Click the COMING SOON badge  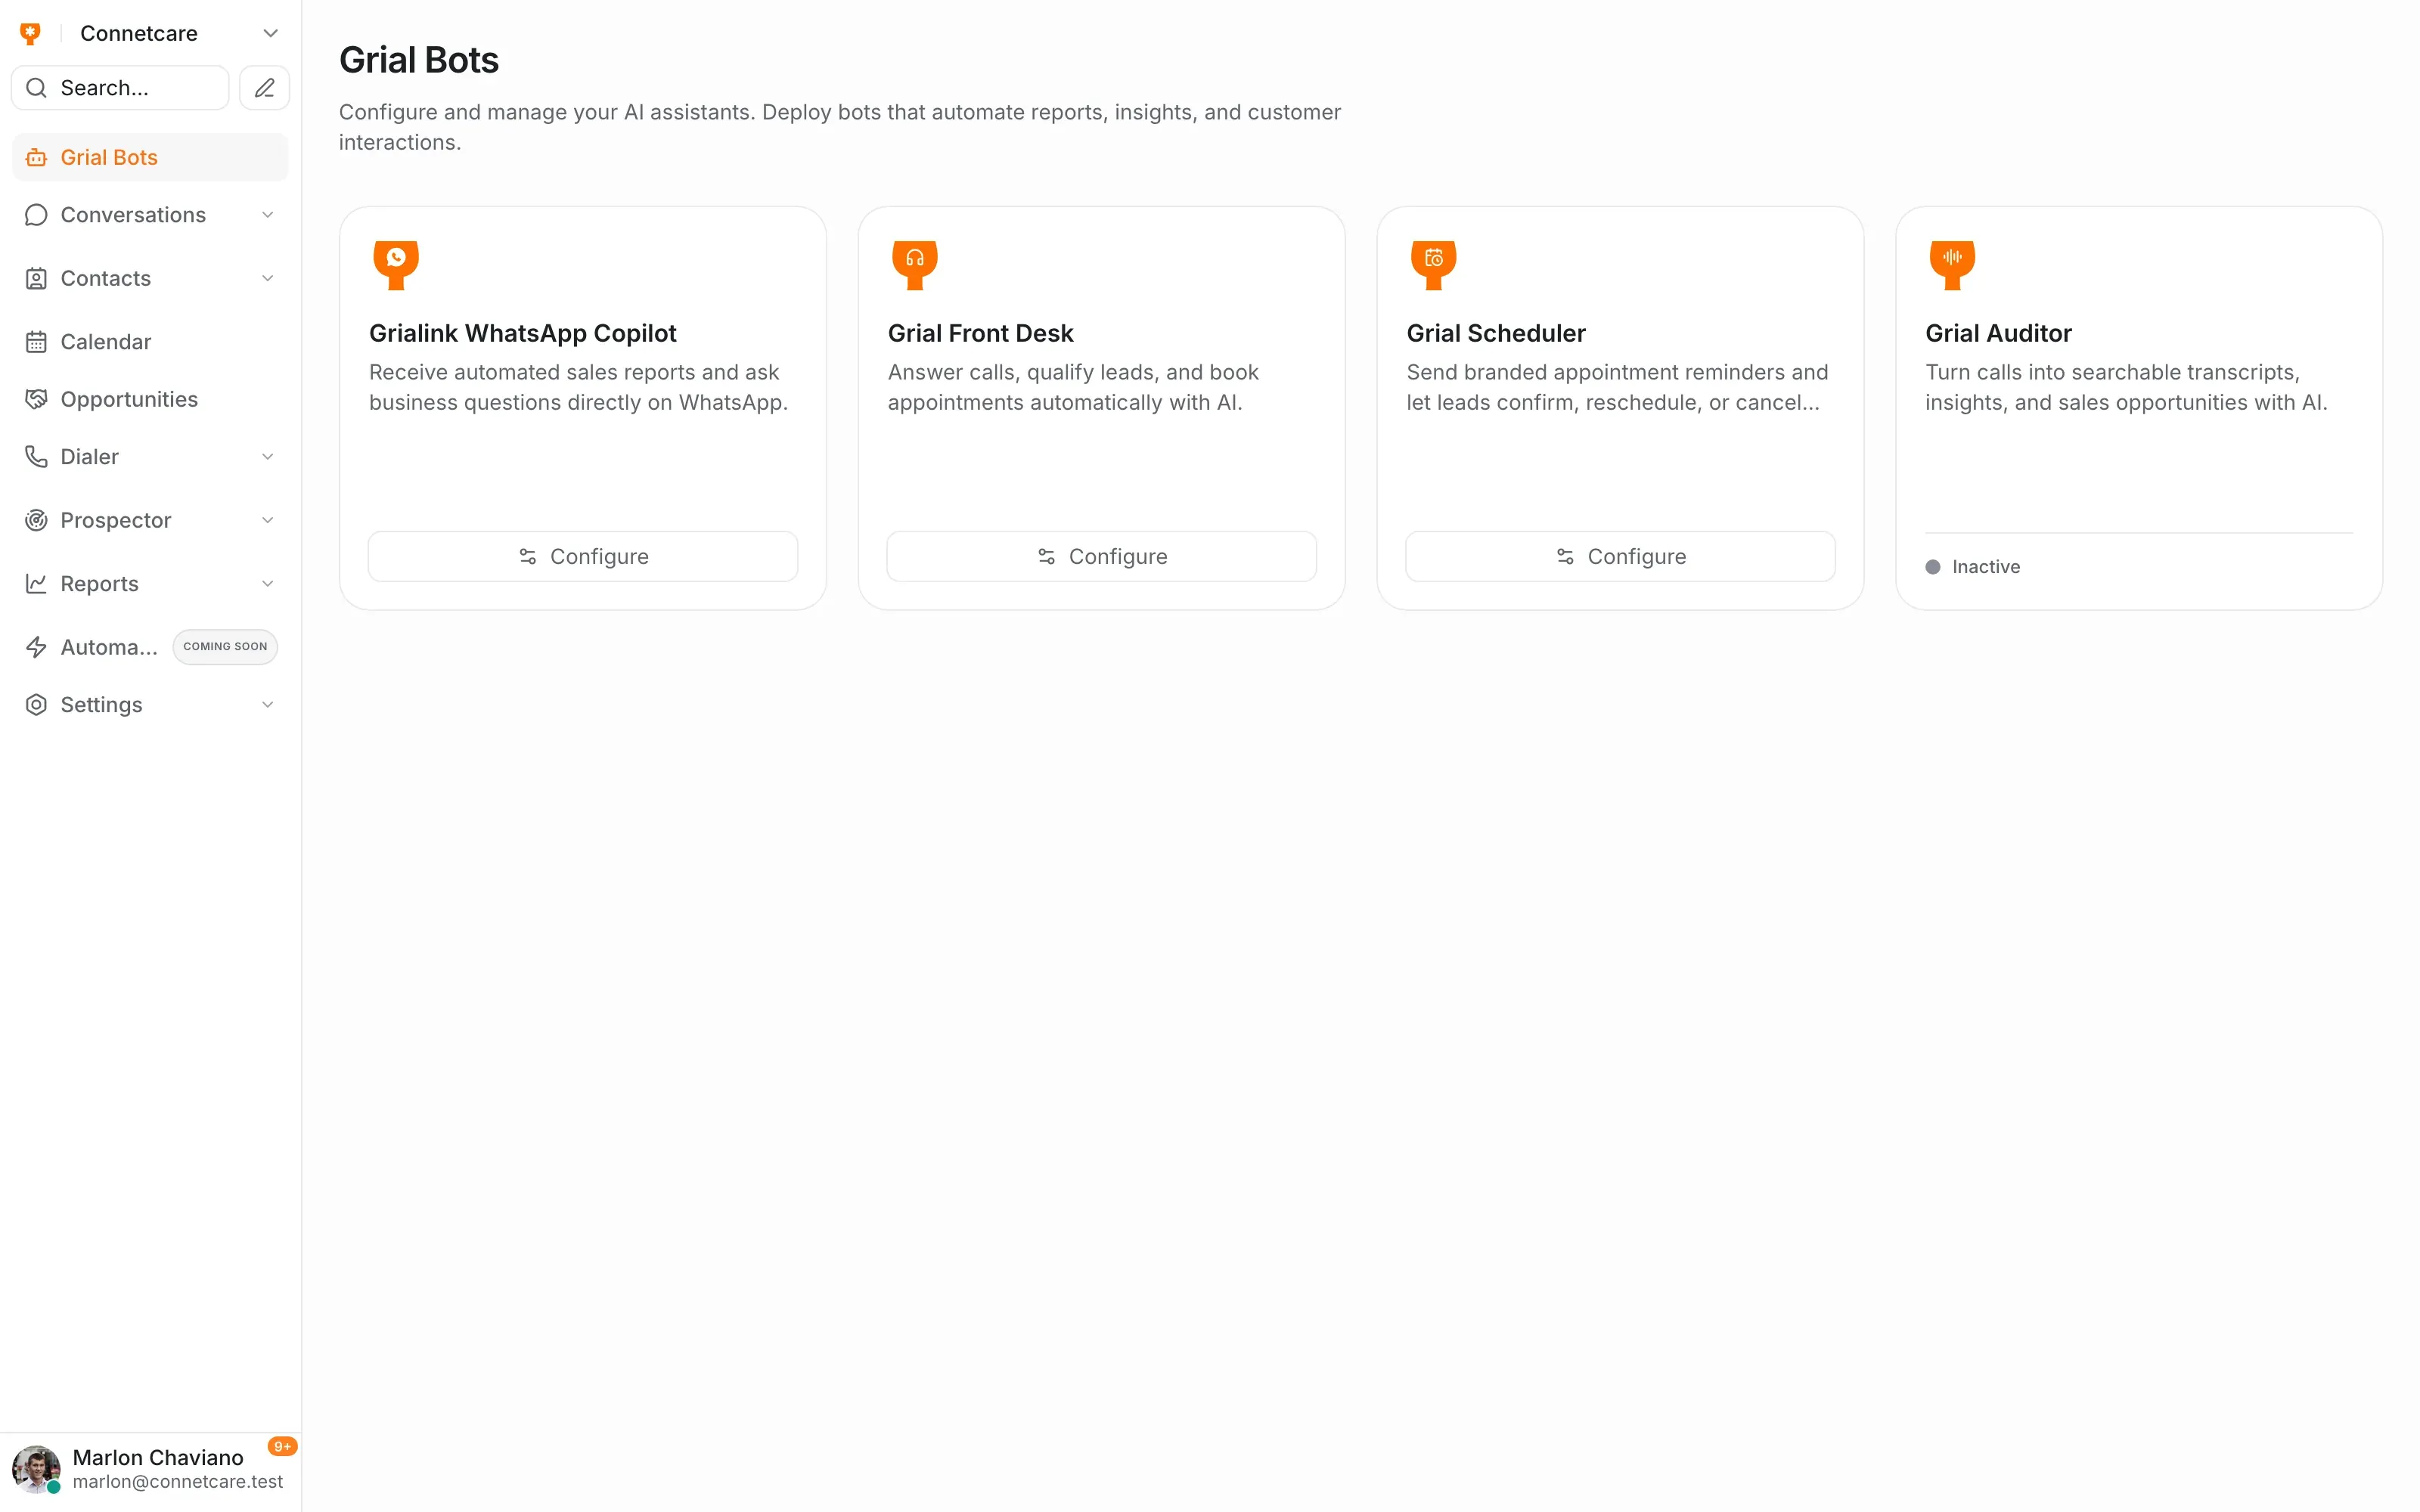tap(225, 647)
